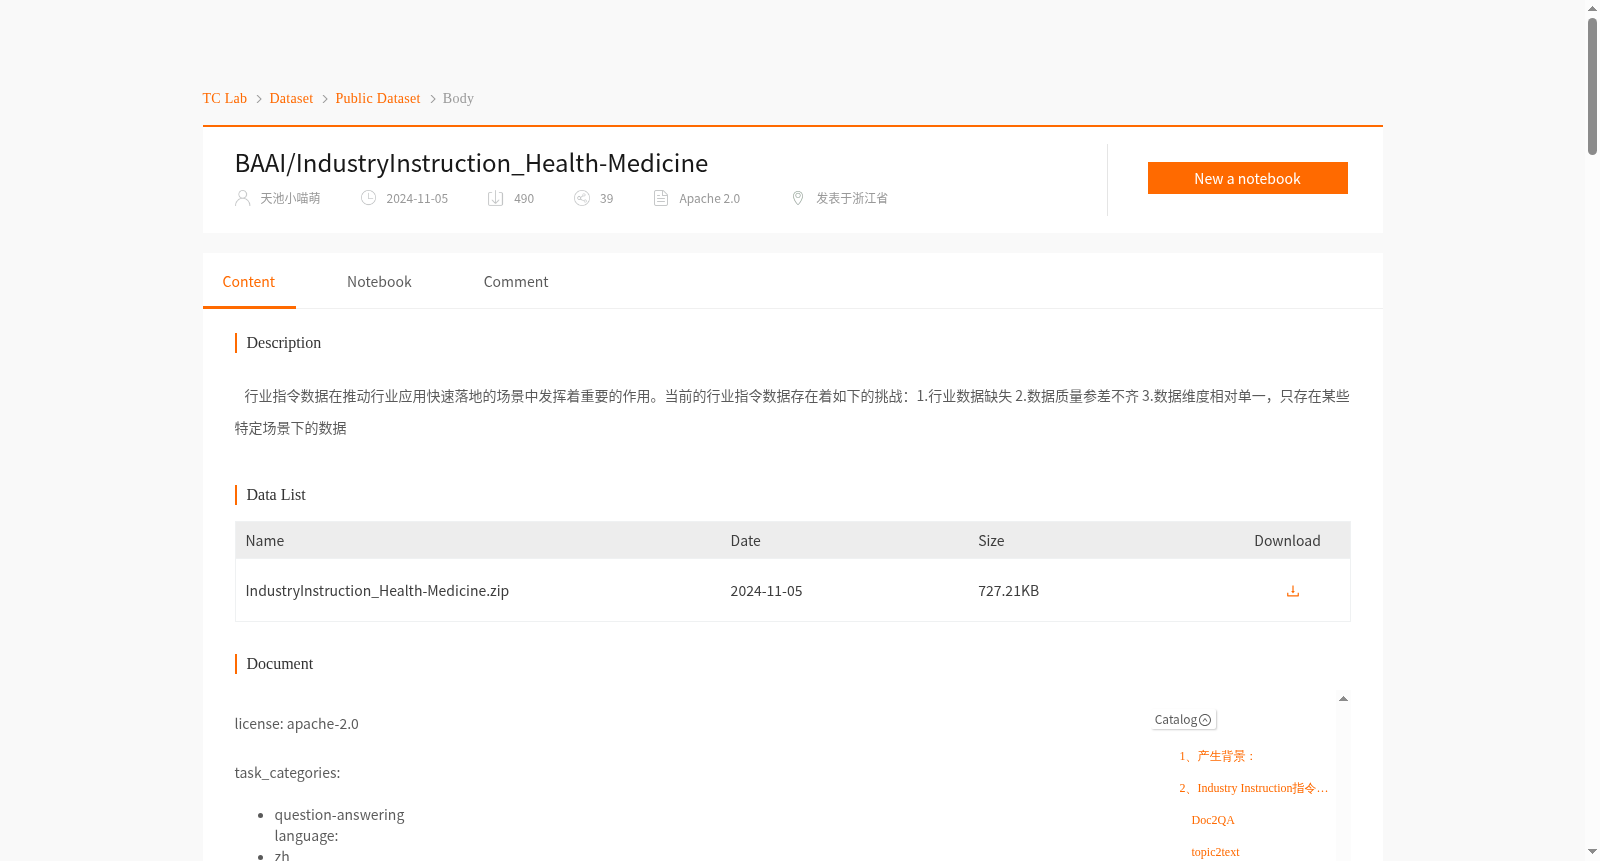Screen dimensions: 1600x861
Task: Click the license document icon
Action: click(x=661, y=198)
